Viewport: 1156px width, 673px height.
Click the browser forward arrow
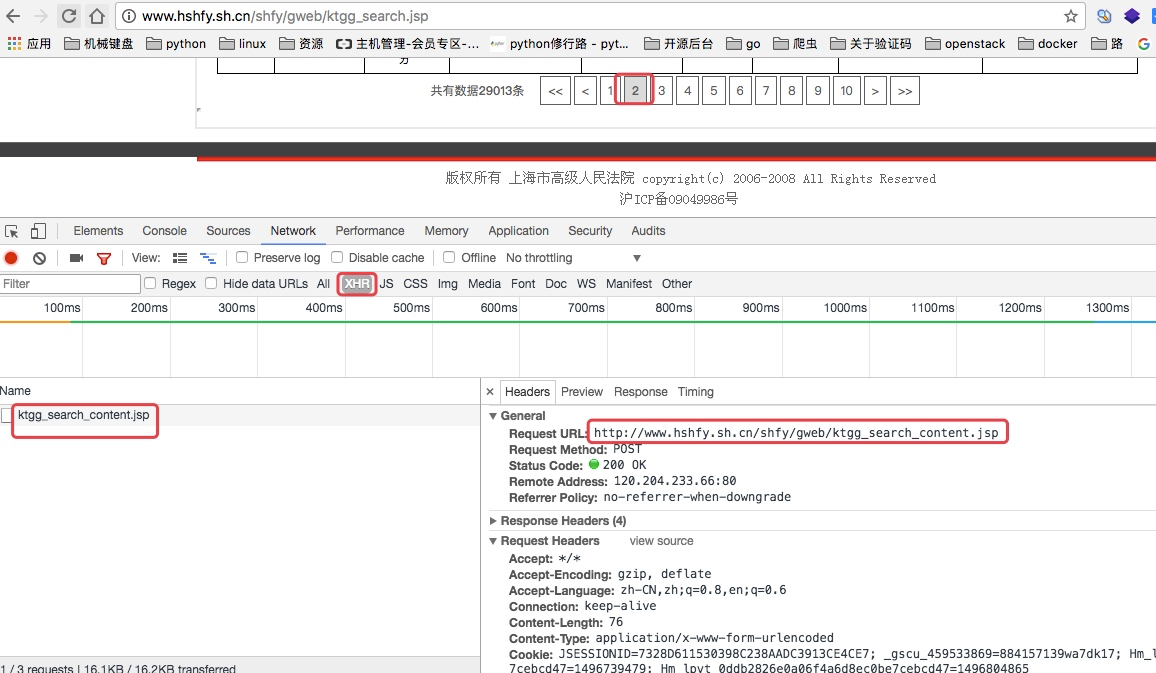pos(41,15)
